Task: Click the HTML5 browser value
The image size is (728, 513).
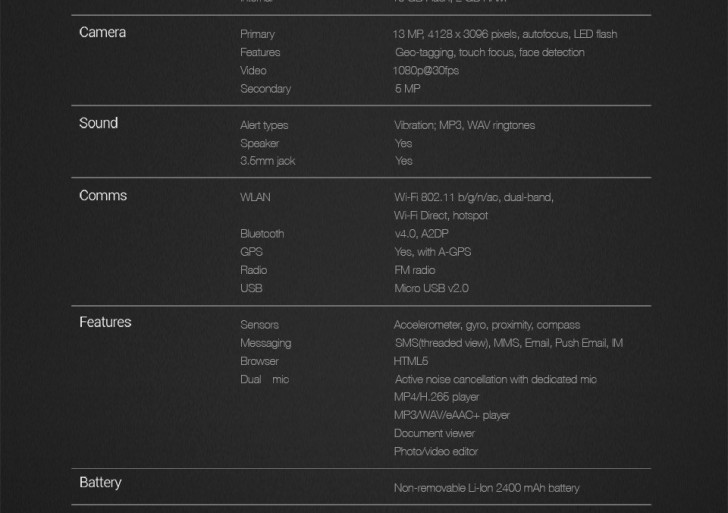Action: click(410, 361)
